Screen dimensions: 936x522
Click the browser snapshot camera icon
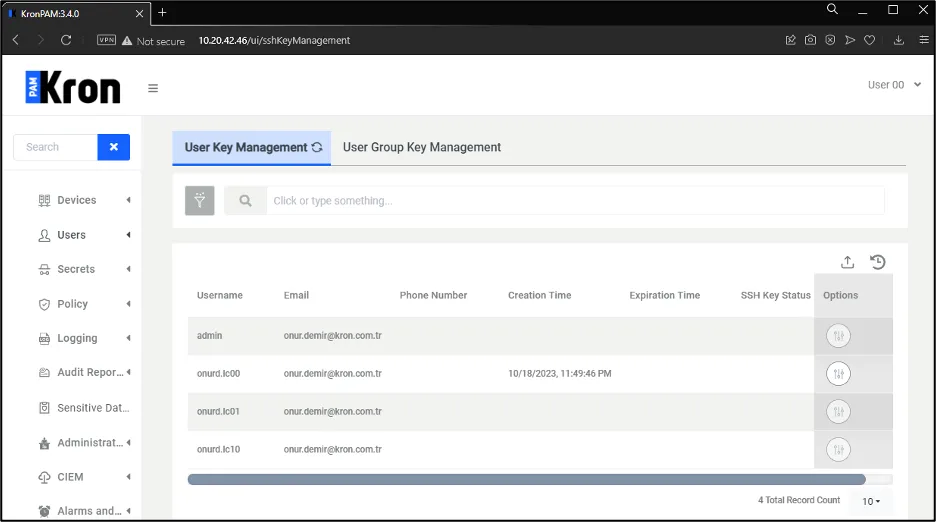tap(810, 40)
